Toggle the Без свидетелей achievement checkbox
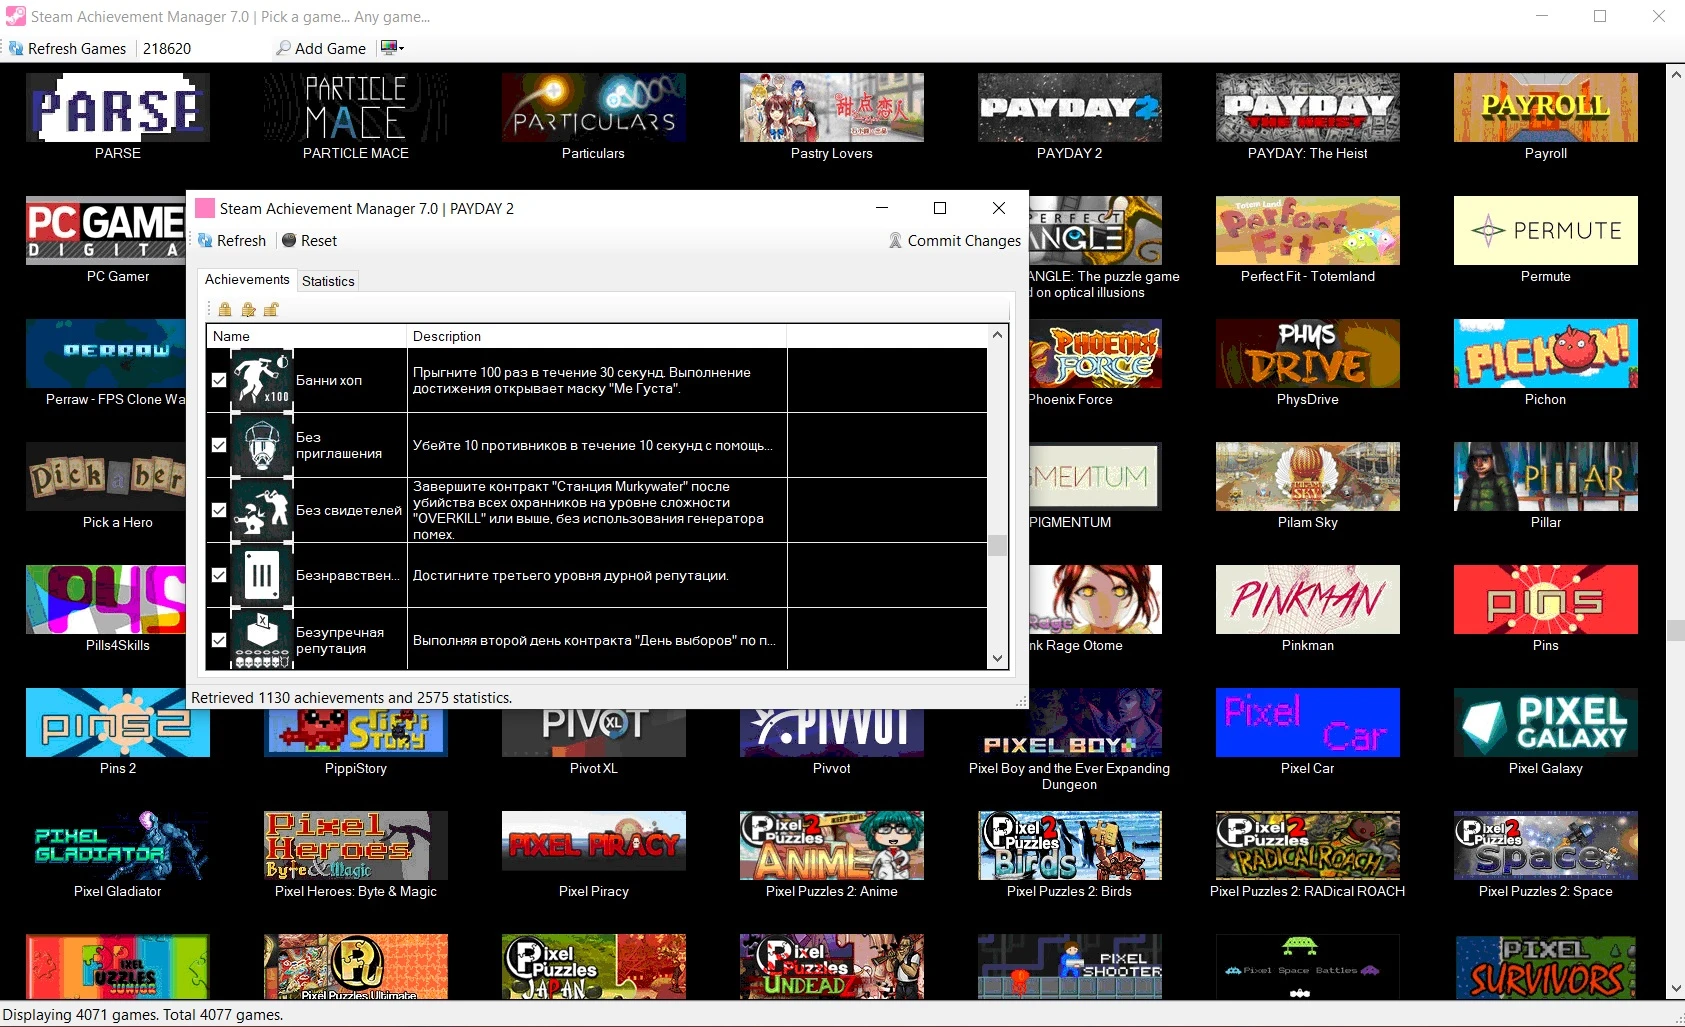This screenshot has height=1027, width=1685. (219, 510)
